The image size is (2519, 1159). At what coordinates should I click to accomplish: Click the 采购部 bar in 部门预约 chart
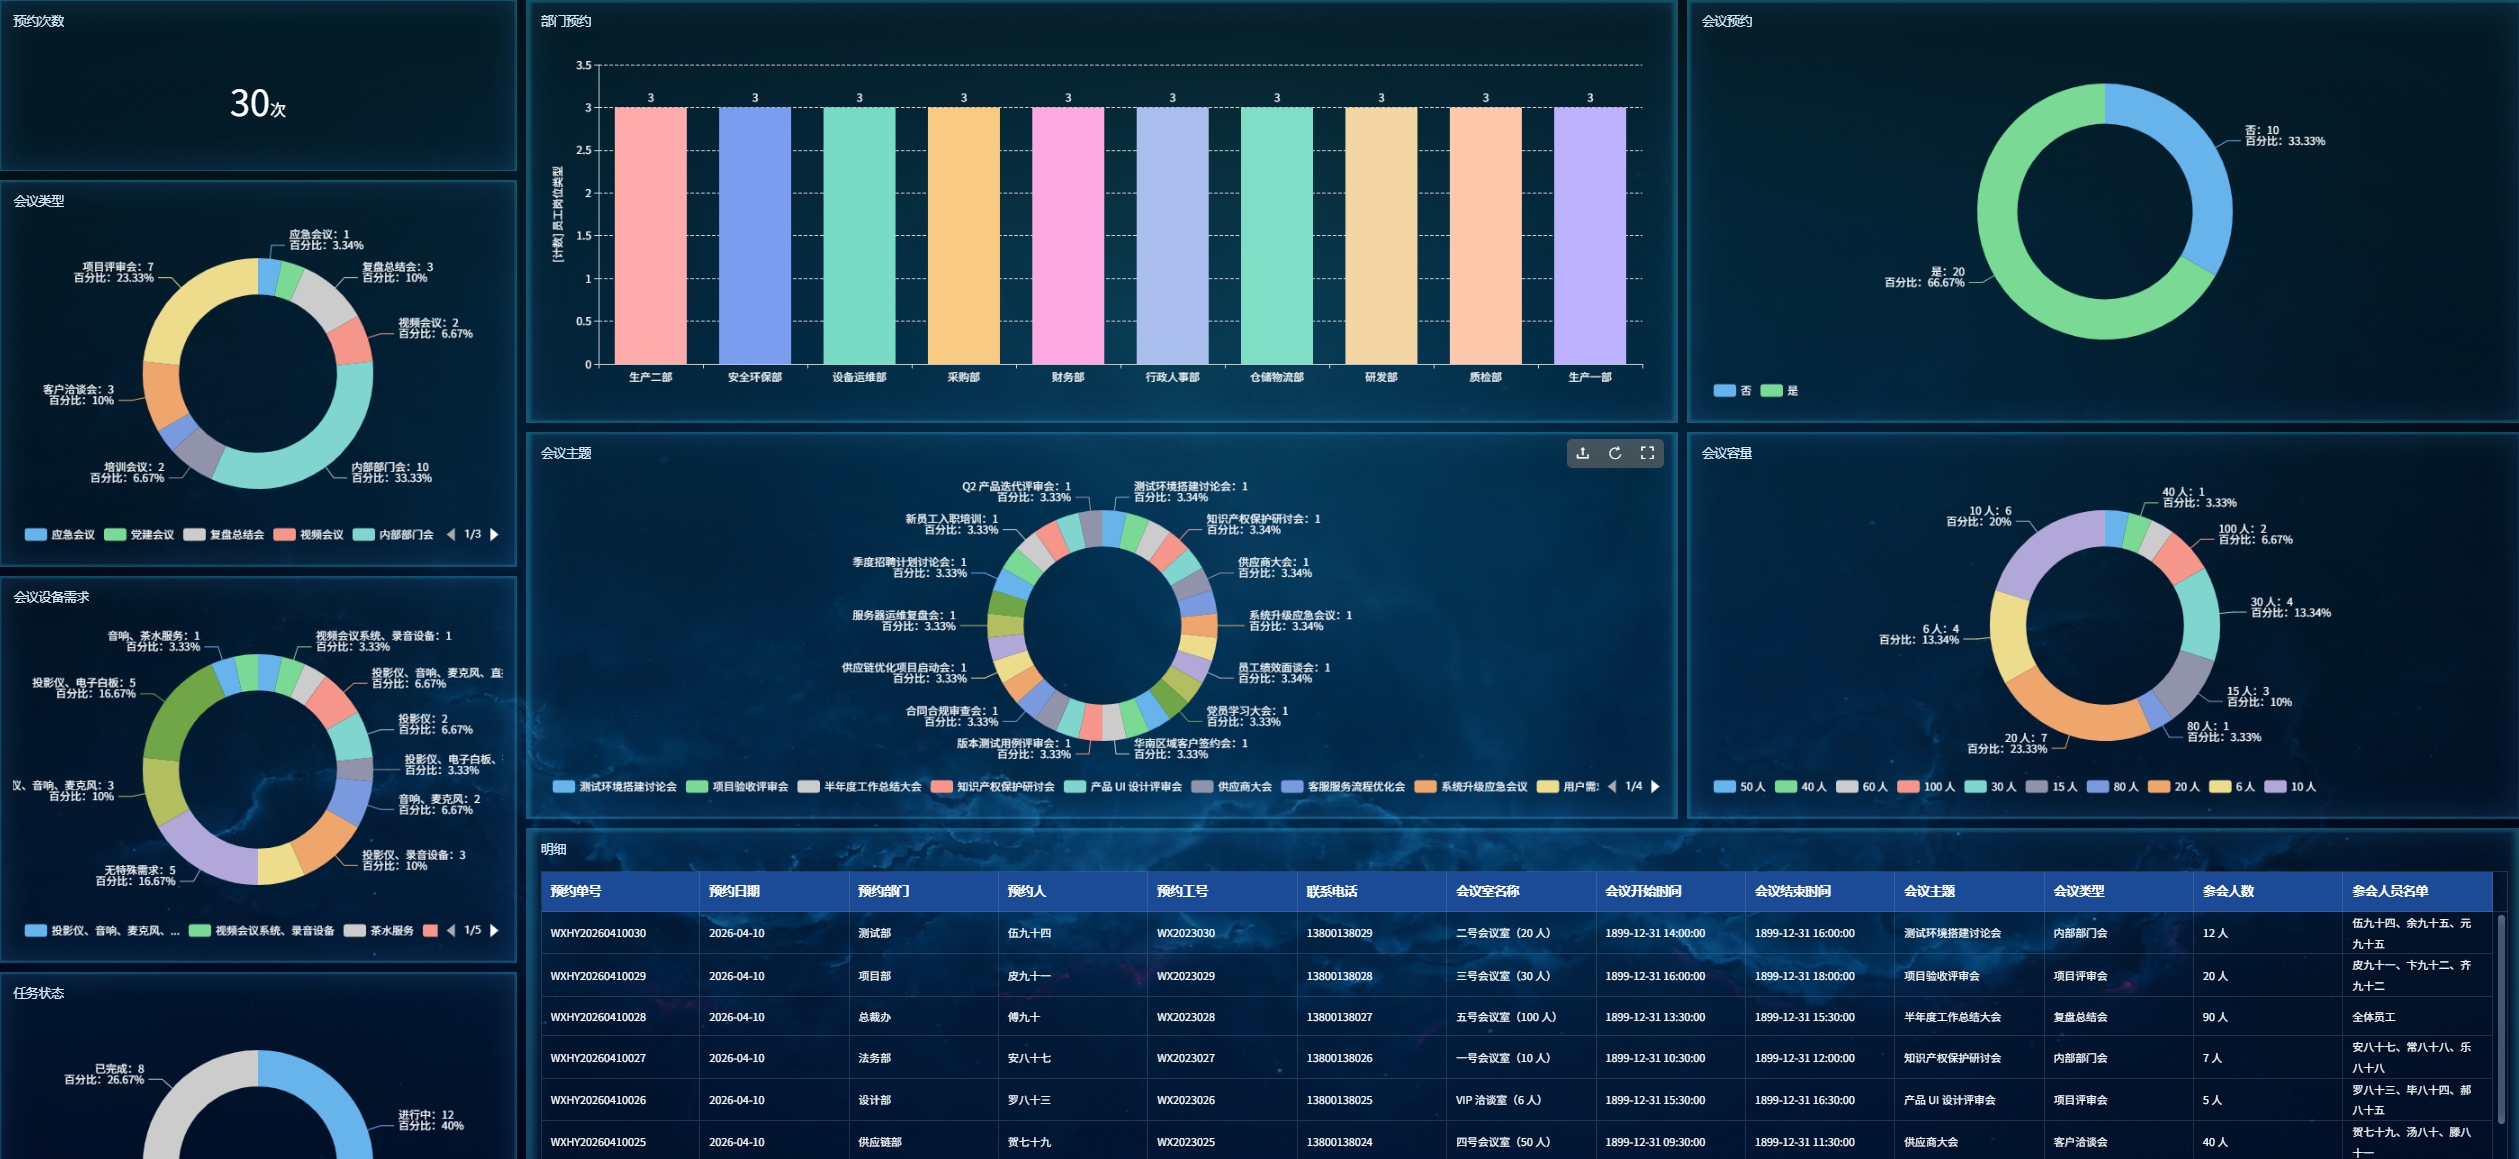964,236
